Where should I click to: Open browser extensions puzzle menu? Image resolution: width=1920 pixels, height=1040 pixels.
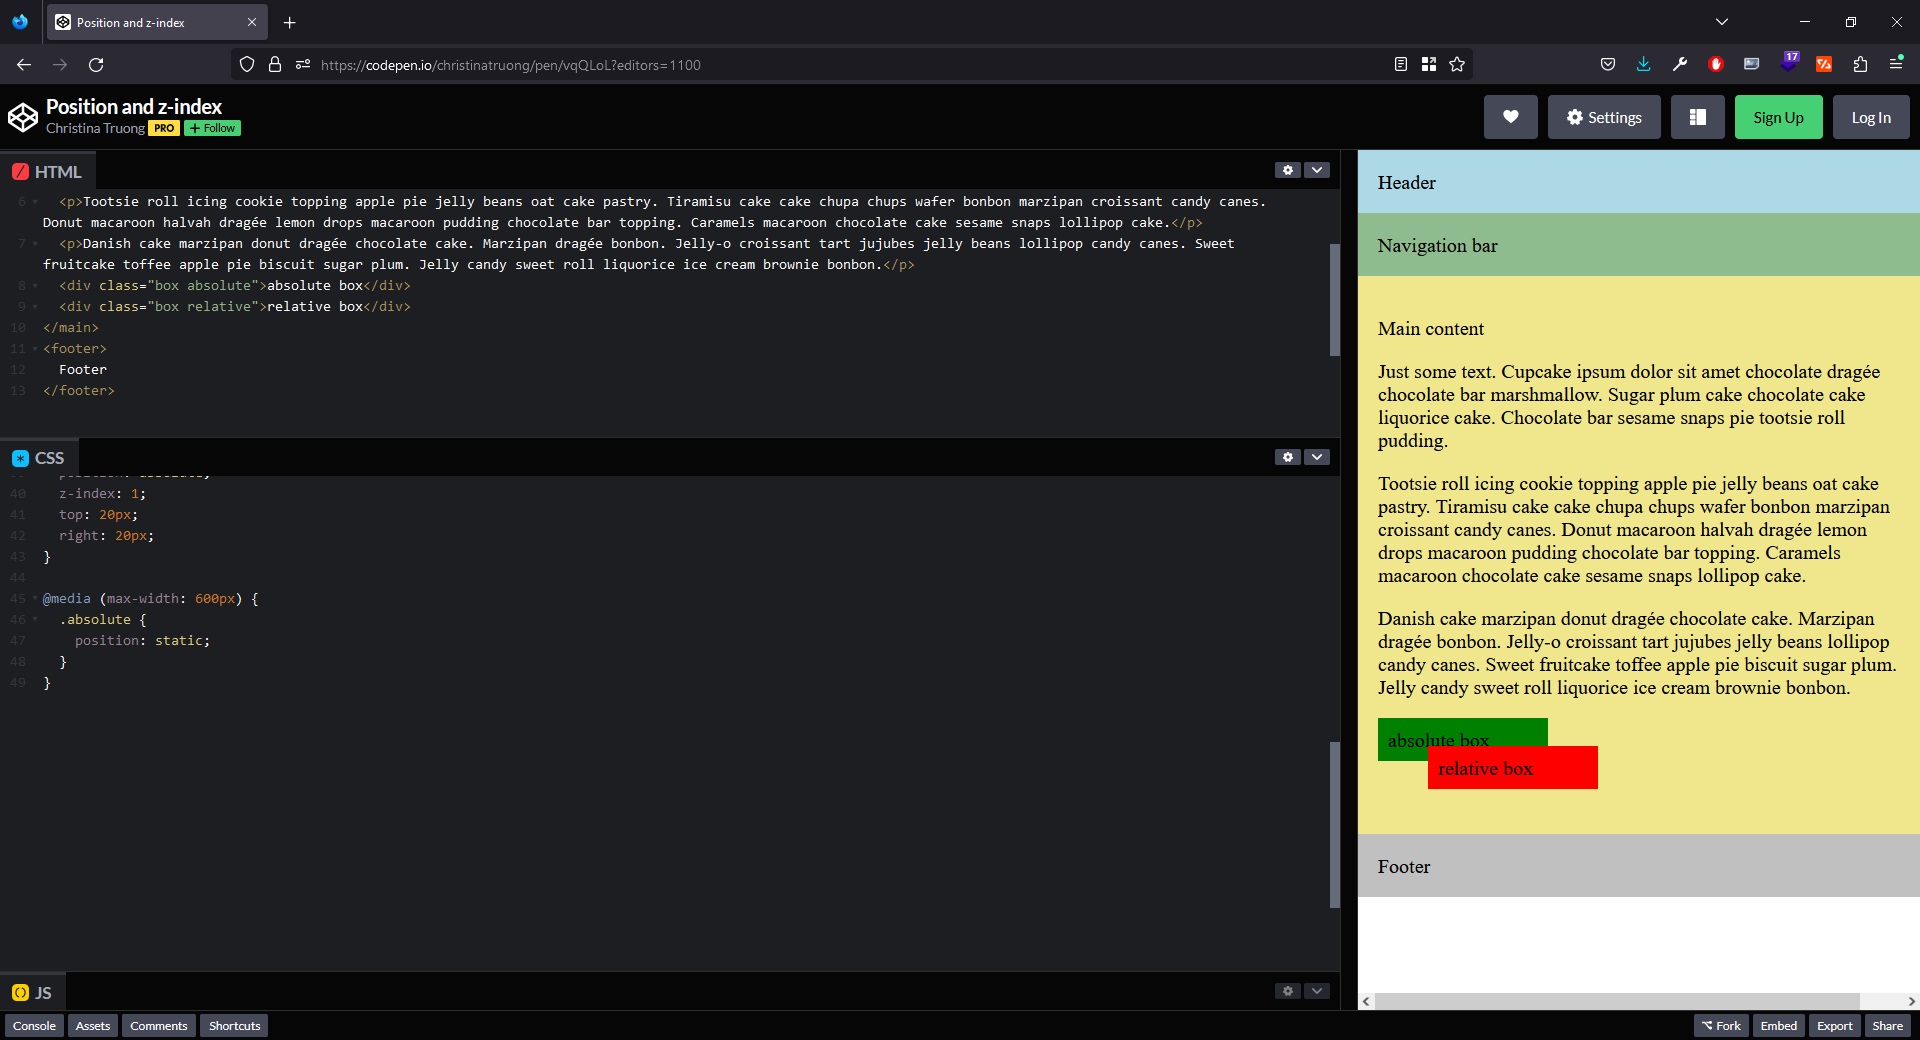pos(1860,65)
